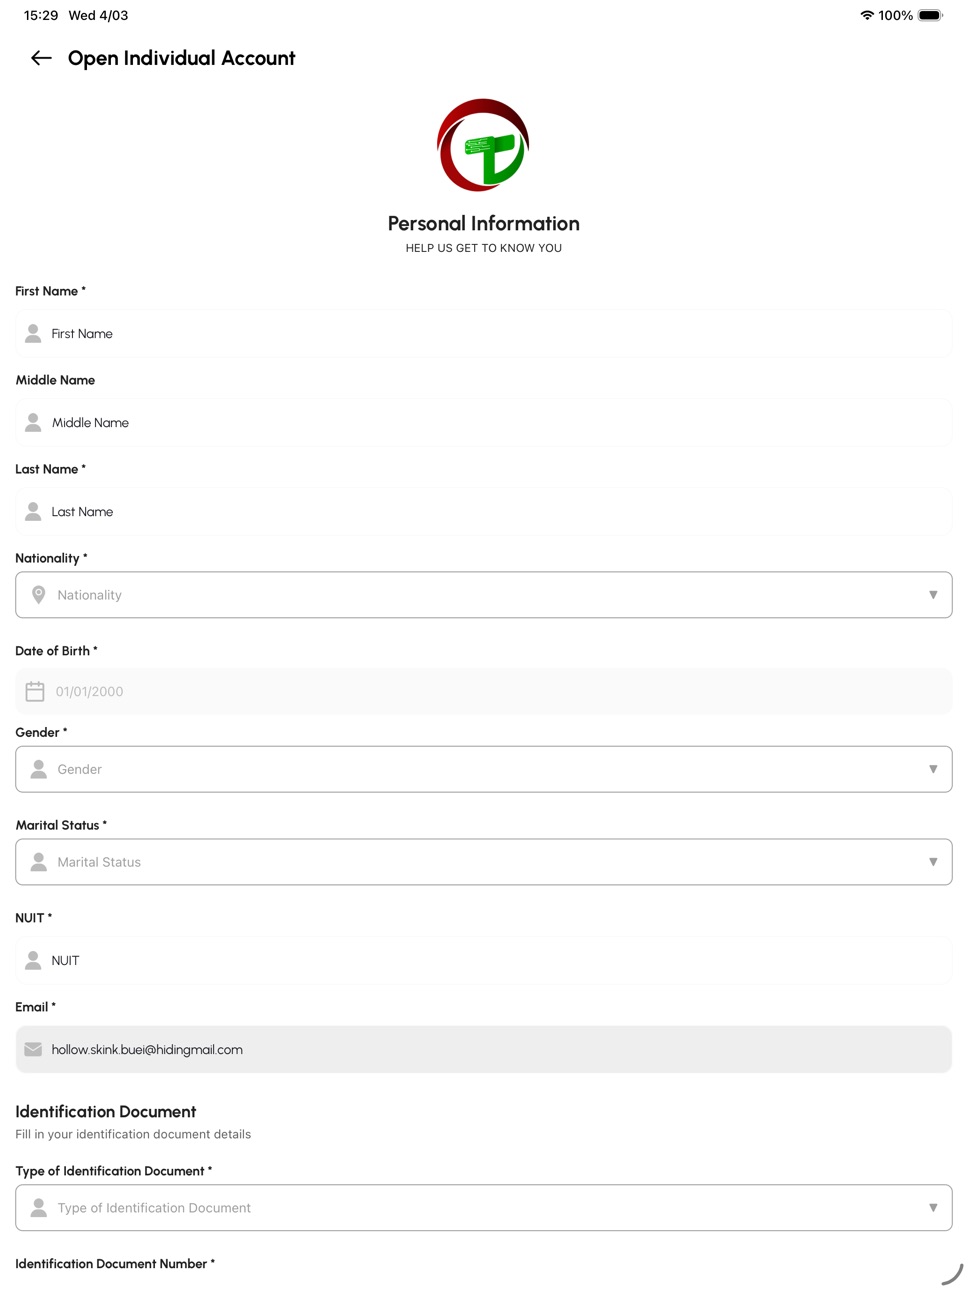The width and height of the screenshot is (968, 1290).
Task: Click the envelope icon in Email field
Action: pyautogui.click(x=33, y=1049)
